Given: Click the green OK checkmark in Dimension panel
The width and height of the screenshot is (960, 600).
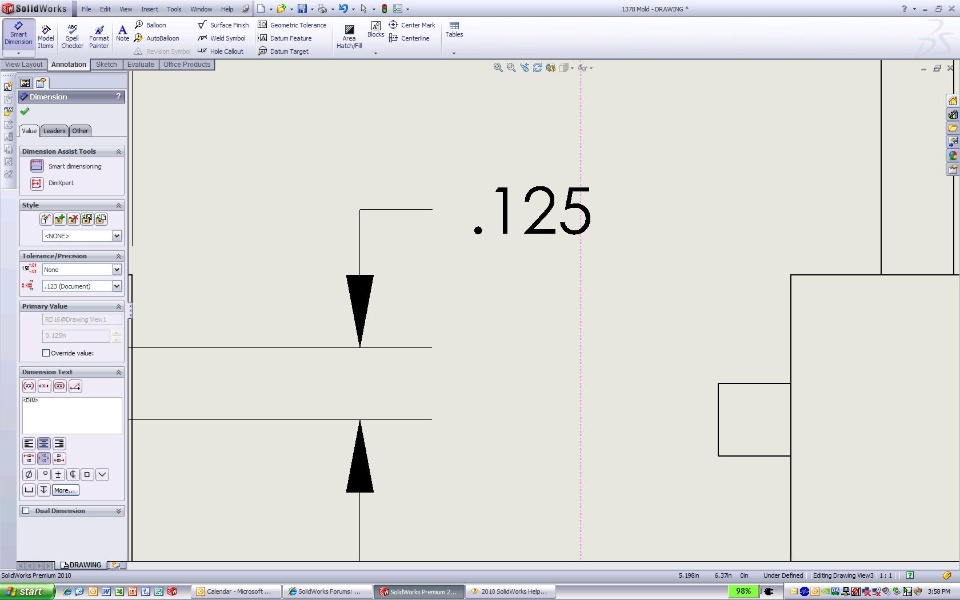Looking at the screenshot, I should (24, 111).
